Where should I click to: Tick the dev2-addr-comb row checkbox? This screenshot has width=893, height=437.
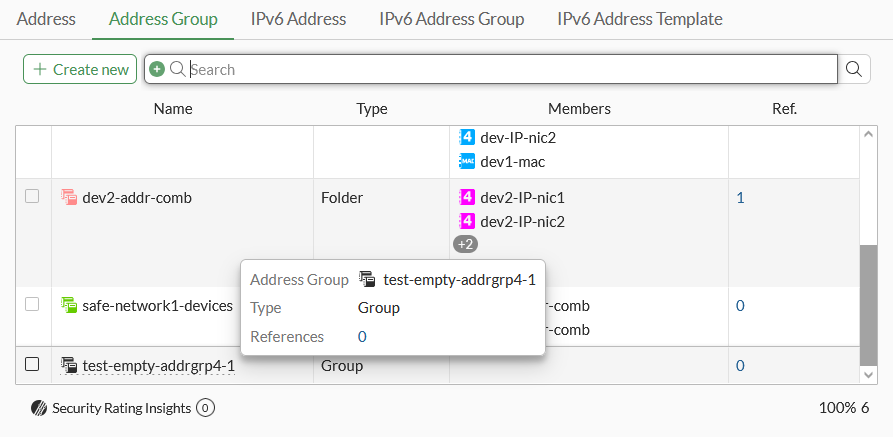[32, 197]
